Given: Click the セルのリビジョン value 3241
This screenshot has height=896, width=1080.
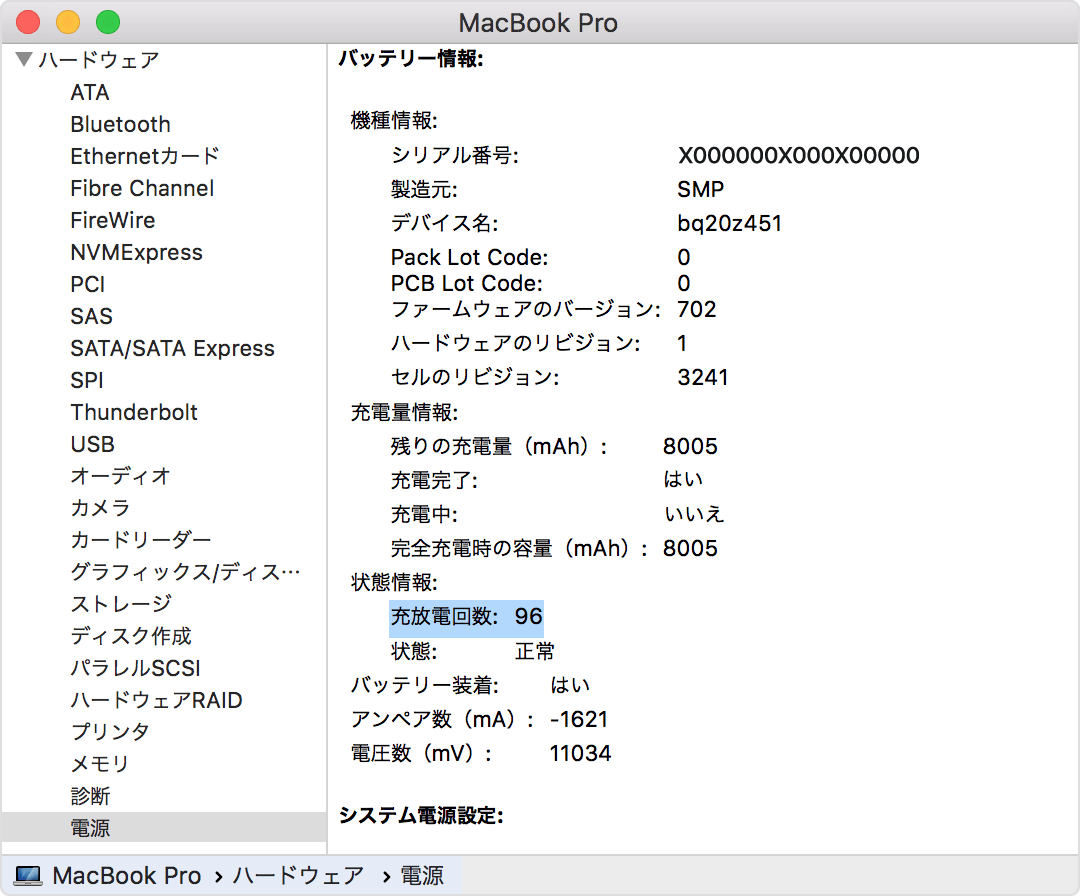Looking at the screenshot, I should [703, 377].
